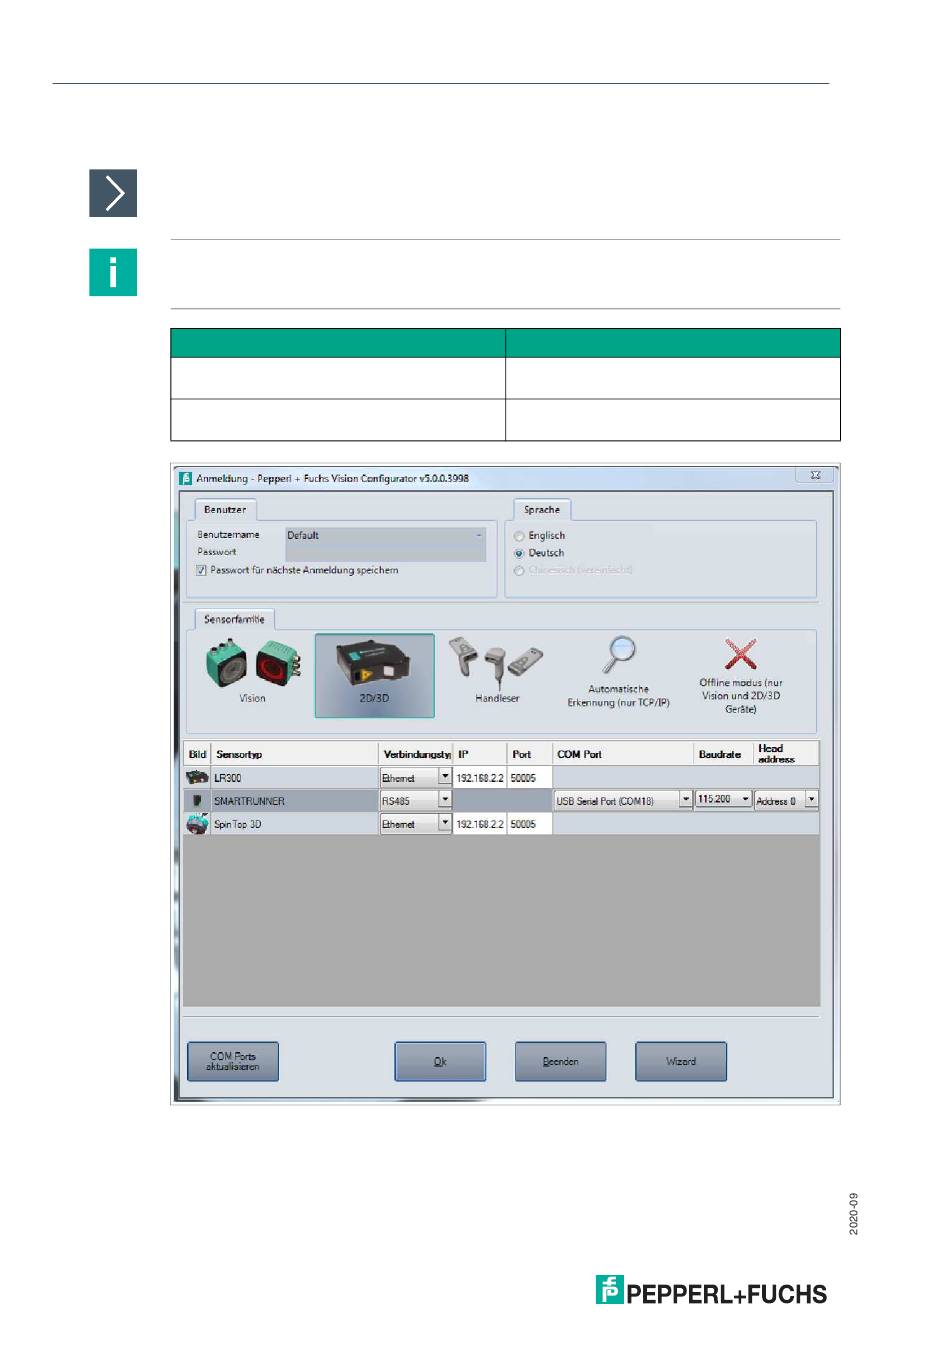
Task: Select Deutsch language option
Action: point(519,553)
